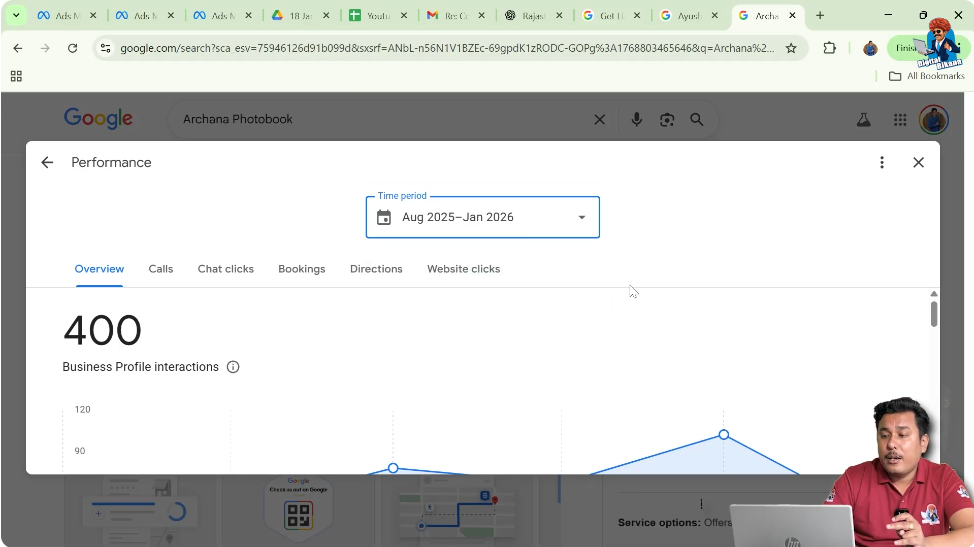
Task: View site information icon in address bar
Action: coord(106,48)
